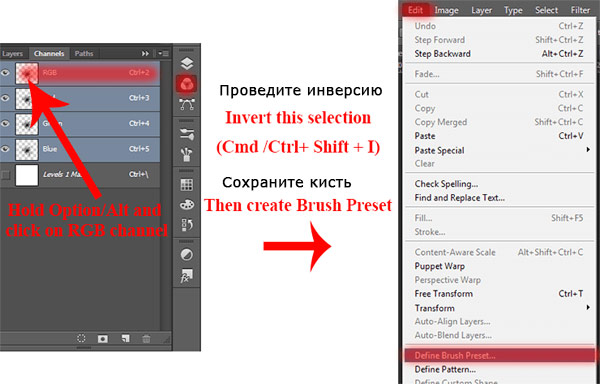Open the Filter menu
This screenshot has height=384, width=600.
pos(580,10)
